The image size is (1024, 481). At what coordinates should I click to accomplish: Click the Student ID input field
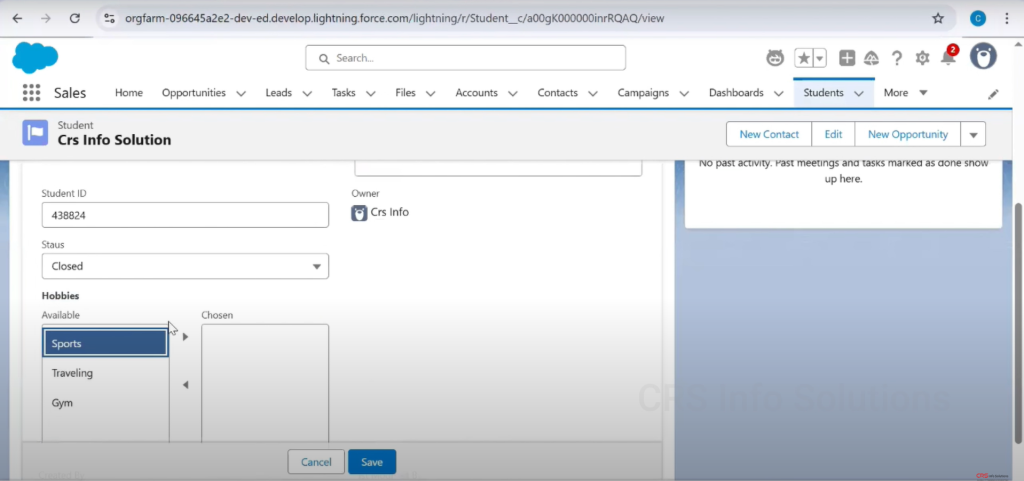(x=185, y=215)
